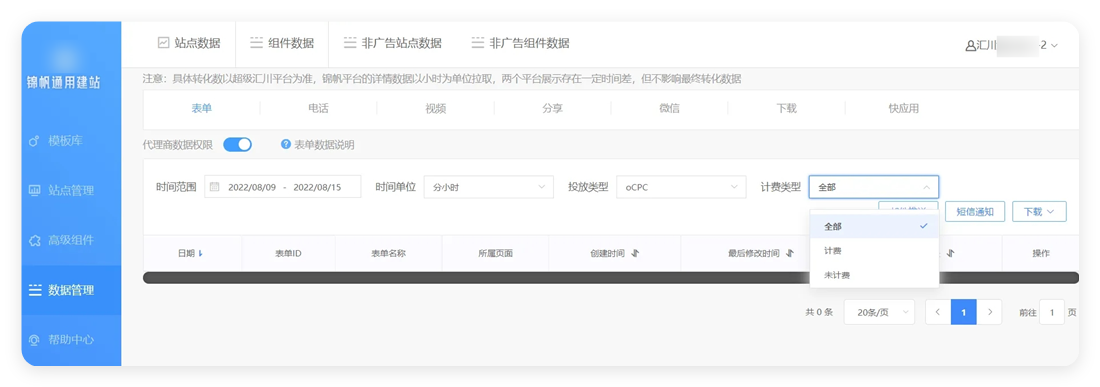
Task: Open the 20条/页 page size dropdown
Action: pos(879,312)
